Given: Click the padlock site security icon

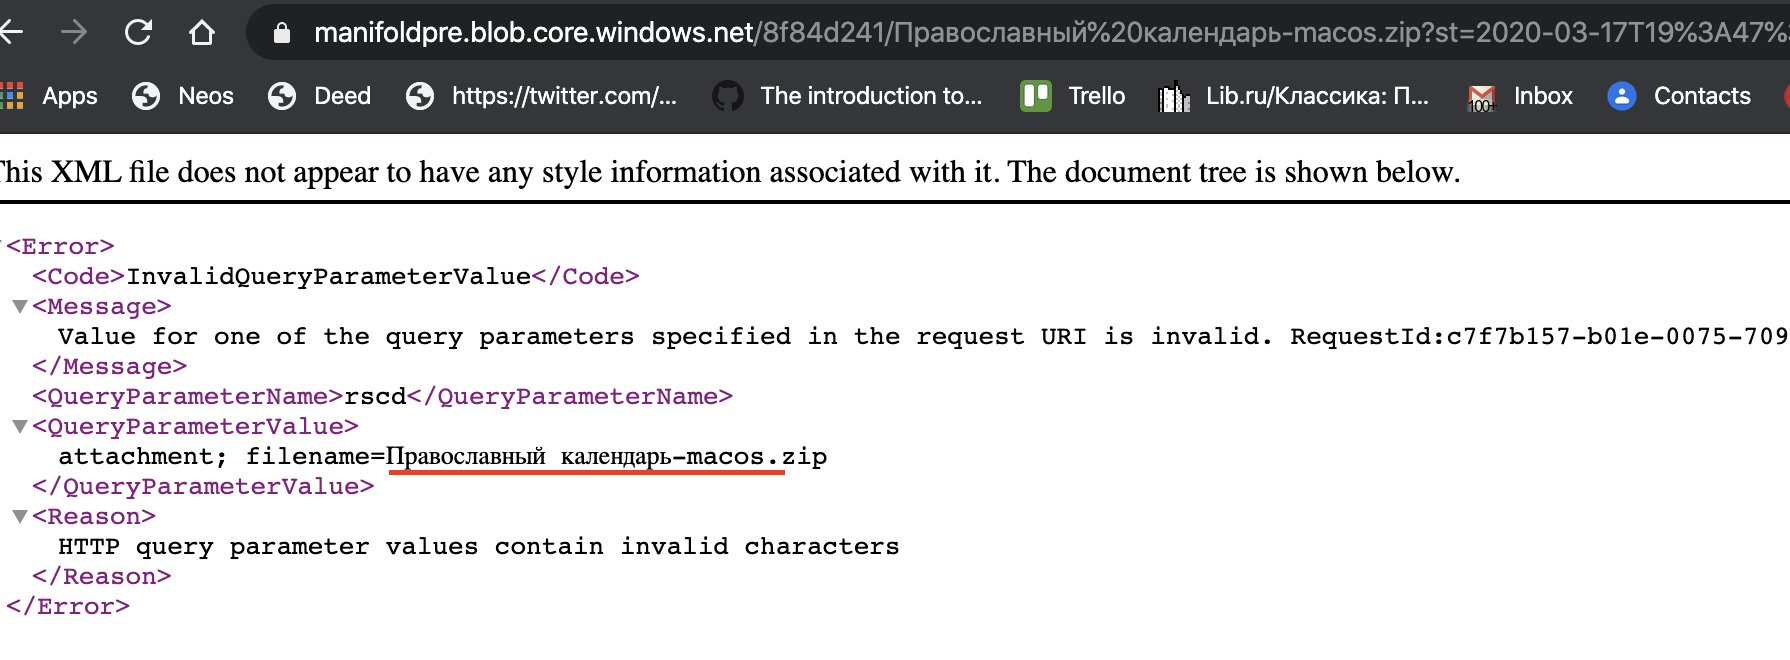Looking at the screenshot, I should tap(283, 31).
